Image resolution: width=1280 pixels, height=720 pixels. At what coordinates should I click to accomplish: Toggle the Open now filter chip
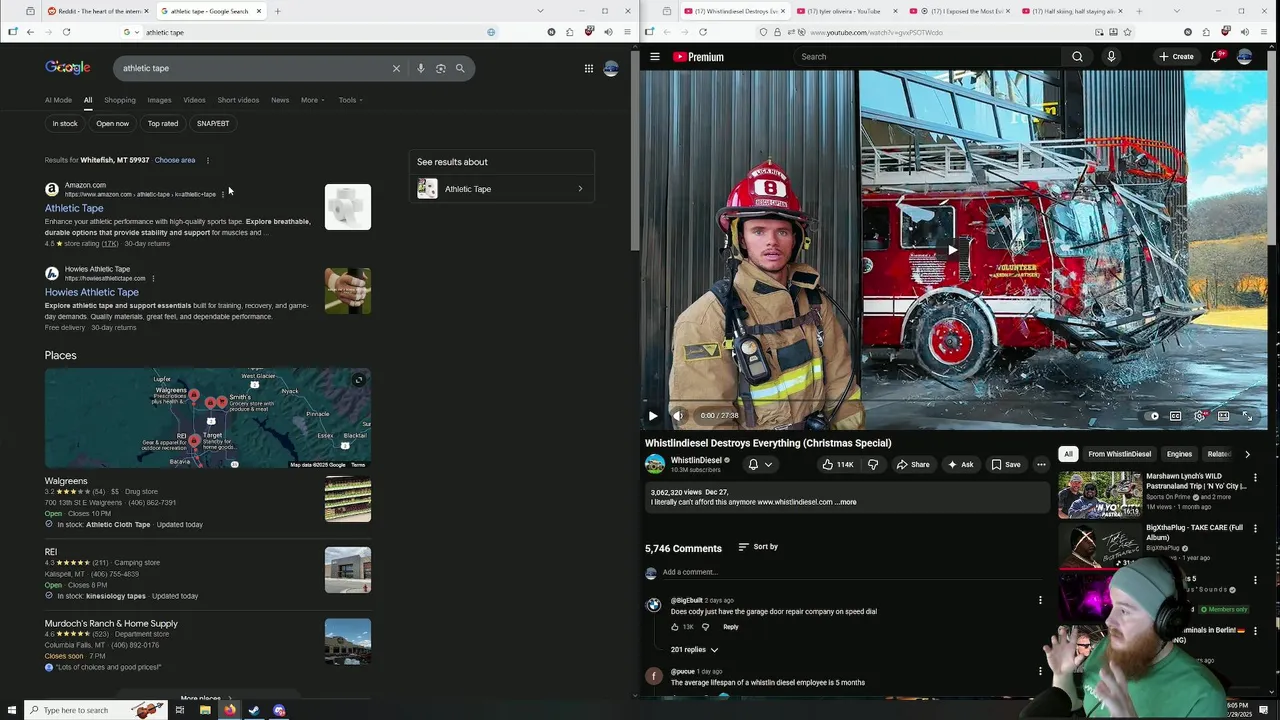[x=112, y=123]
